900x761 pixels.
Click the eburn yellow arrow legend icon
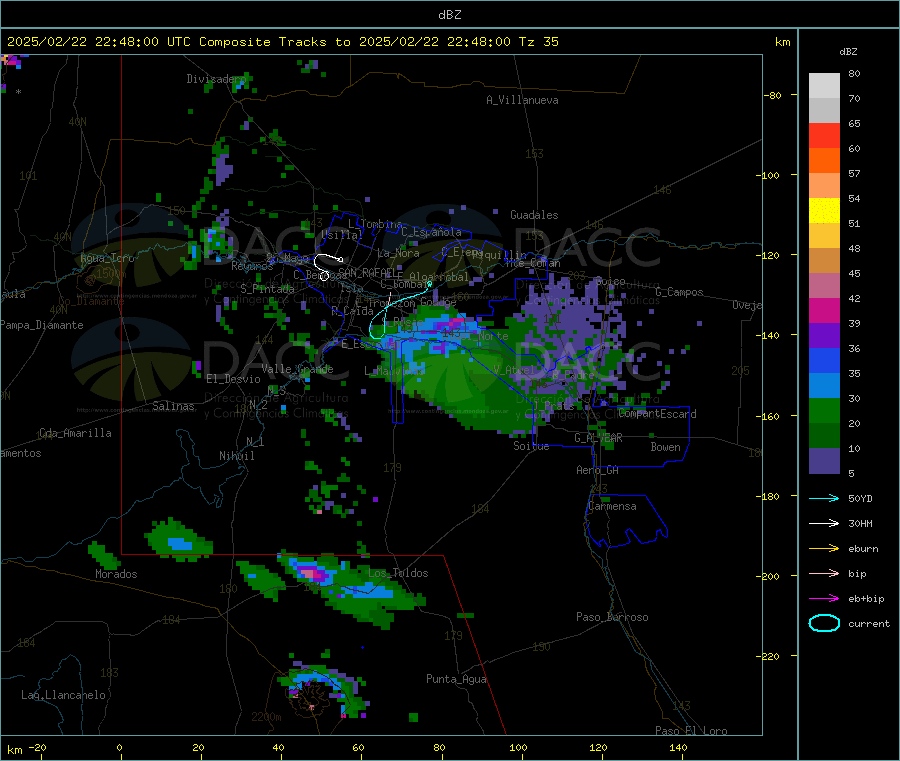click(x=824, y=548)
